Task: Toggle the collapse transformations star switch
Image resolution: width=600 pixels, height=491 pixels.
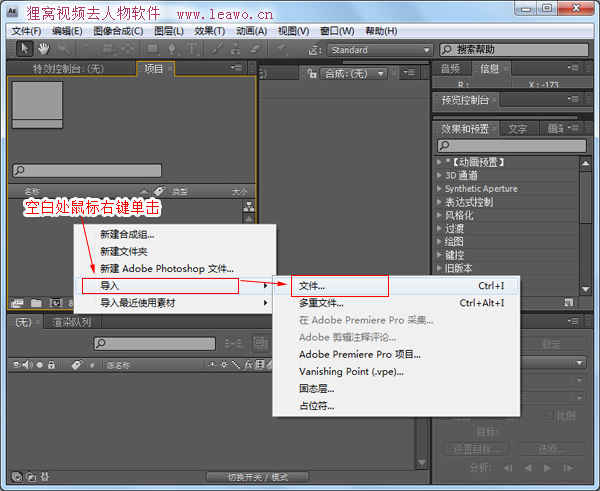Action: click(224, 365)
